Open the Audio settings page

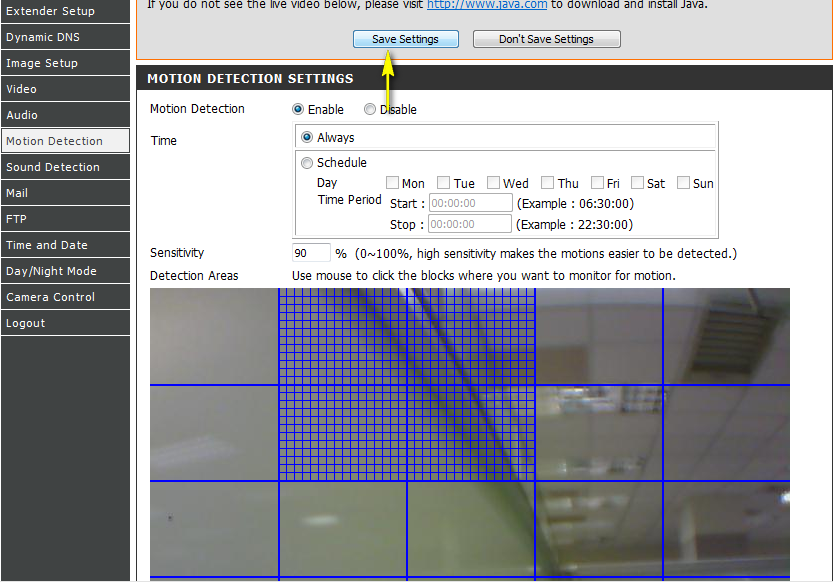pos(65,115)
